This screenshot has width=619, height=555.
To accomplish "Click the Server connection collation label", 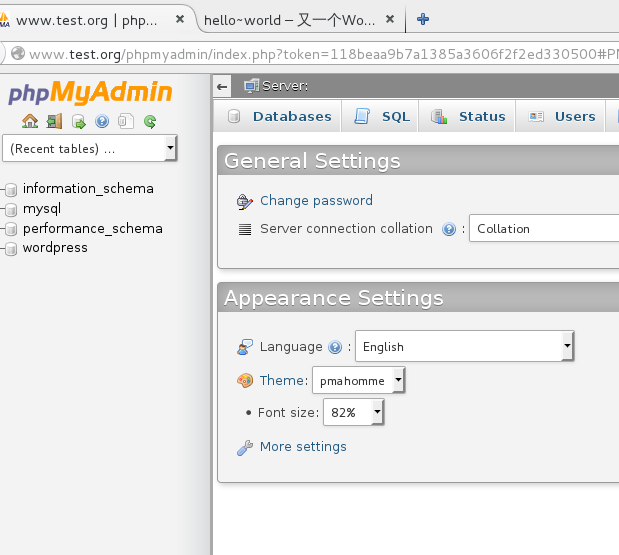I will [346, 229].
